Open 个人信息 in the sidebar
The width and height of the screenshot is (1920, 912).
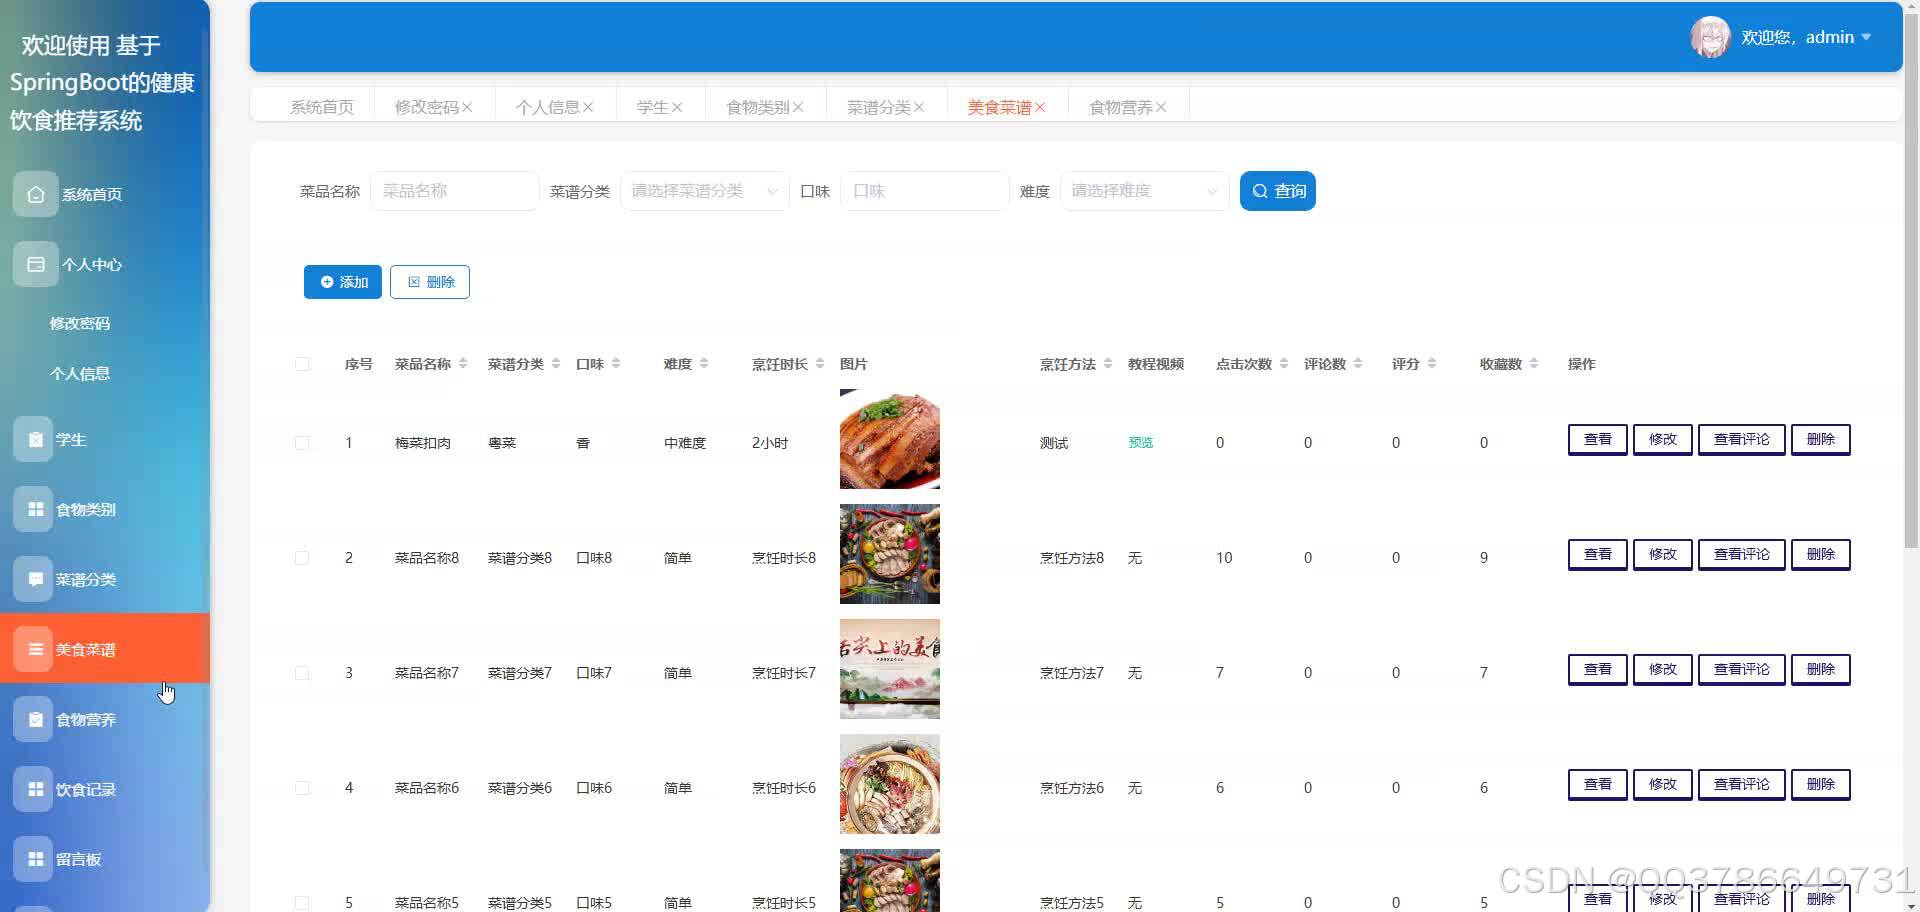click(80, 373)
